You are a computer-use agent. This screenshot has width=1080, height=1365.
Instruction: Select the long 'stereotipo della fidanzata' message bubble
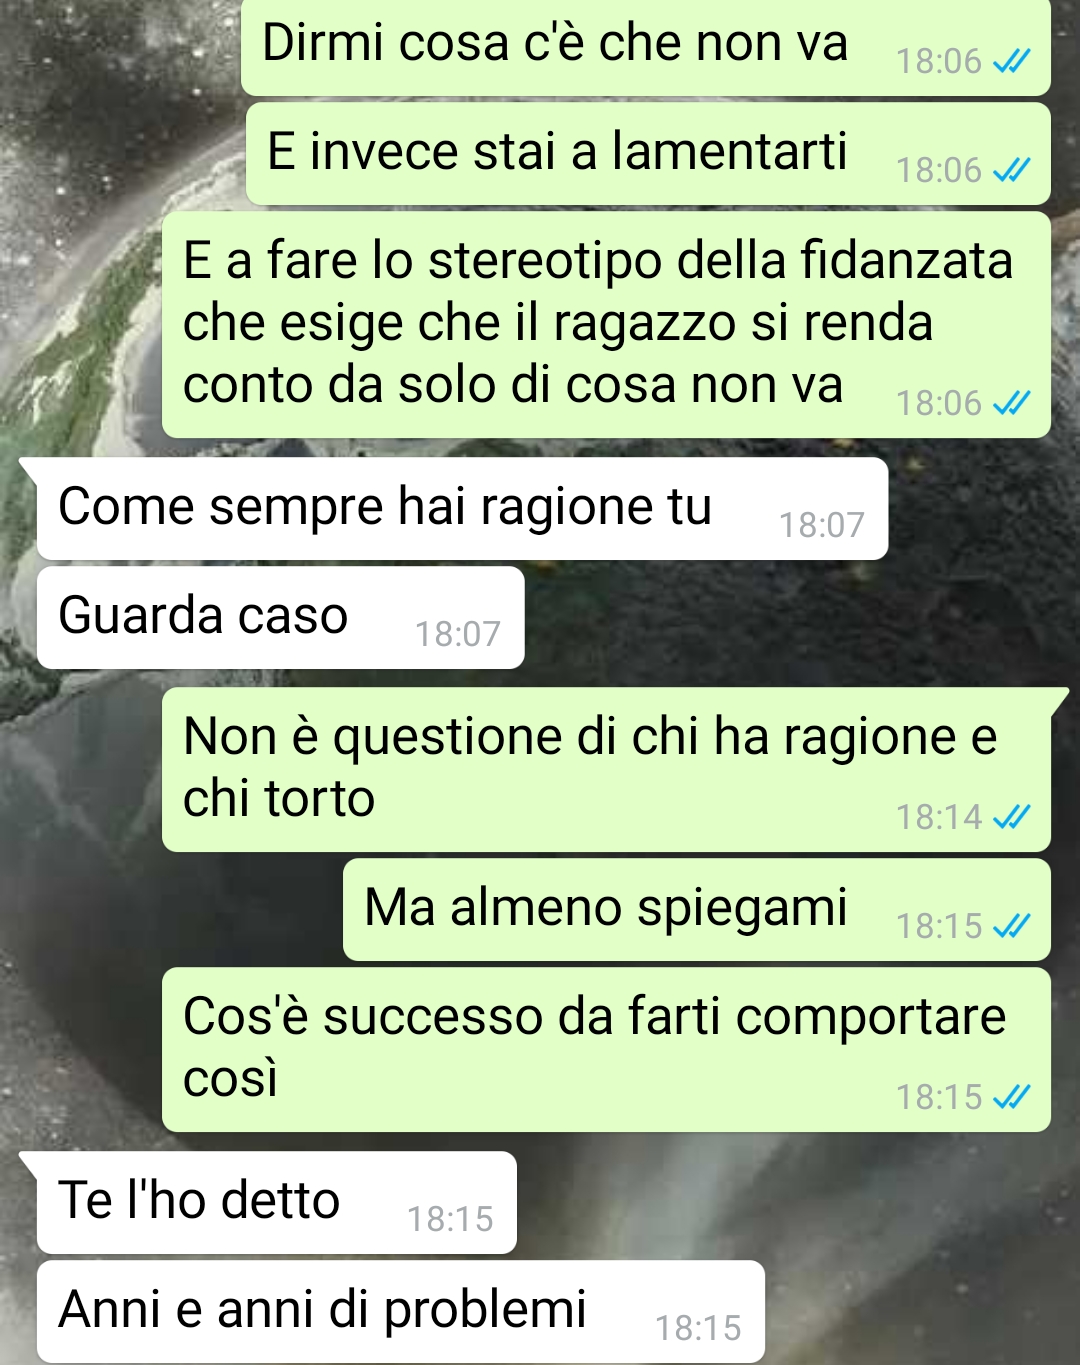606,325
